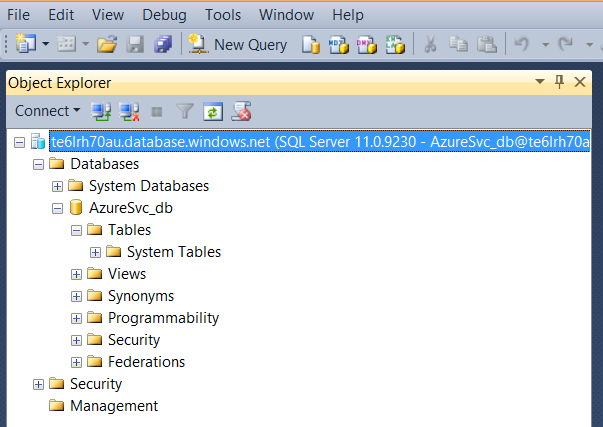Image resolution: width=603 pixels, height=427 pixels.
Task: Expand the Synonyms folder
Action: point(77,297)
